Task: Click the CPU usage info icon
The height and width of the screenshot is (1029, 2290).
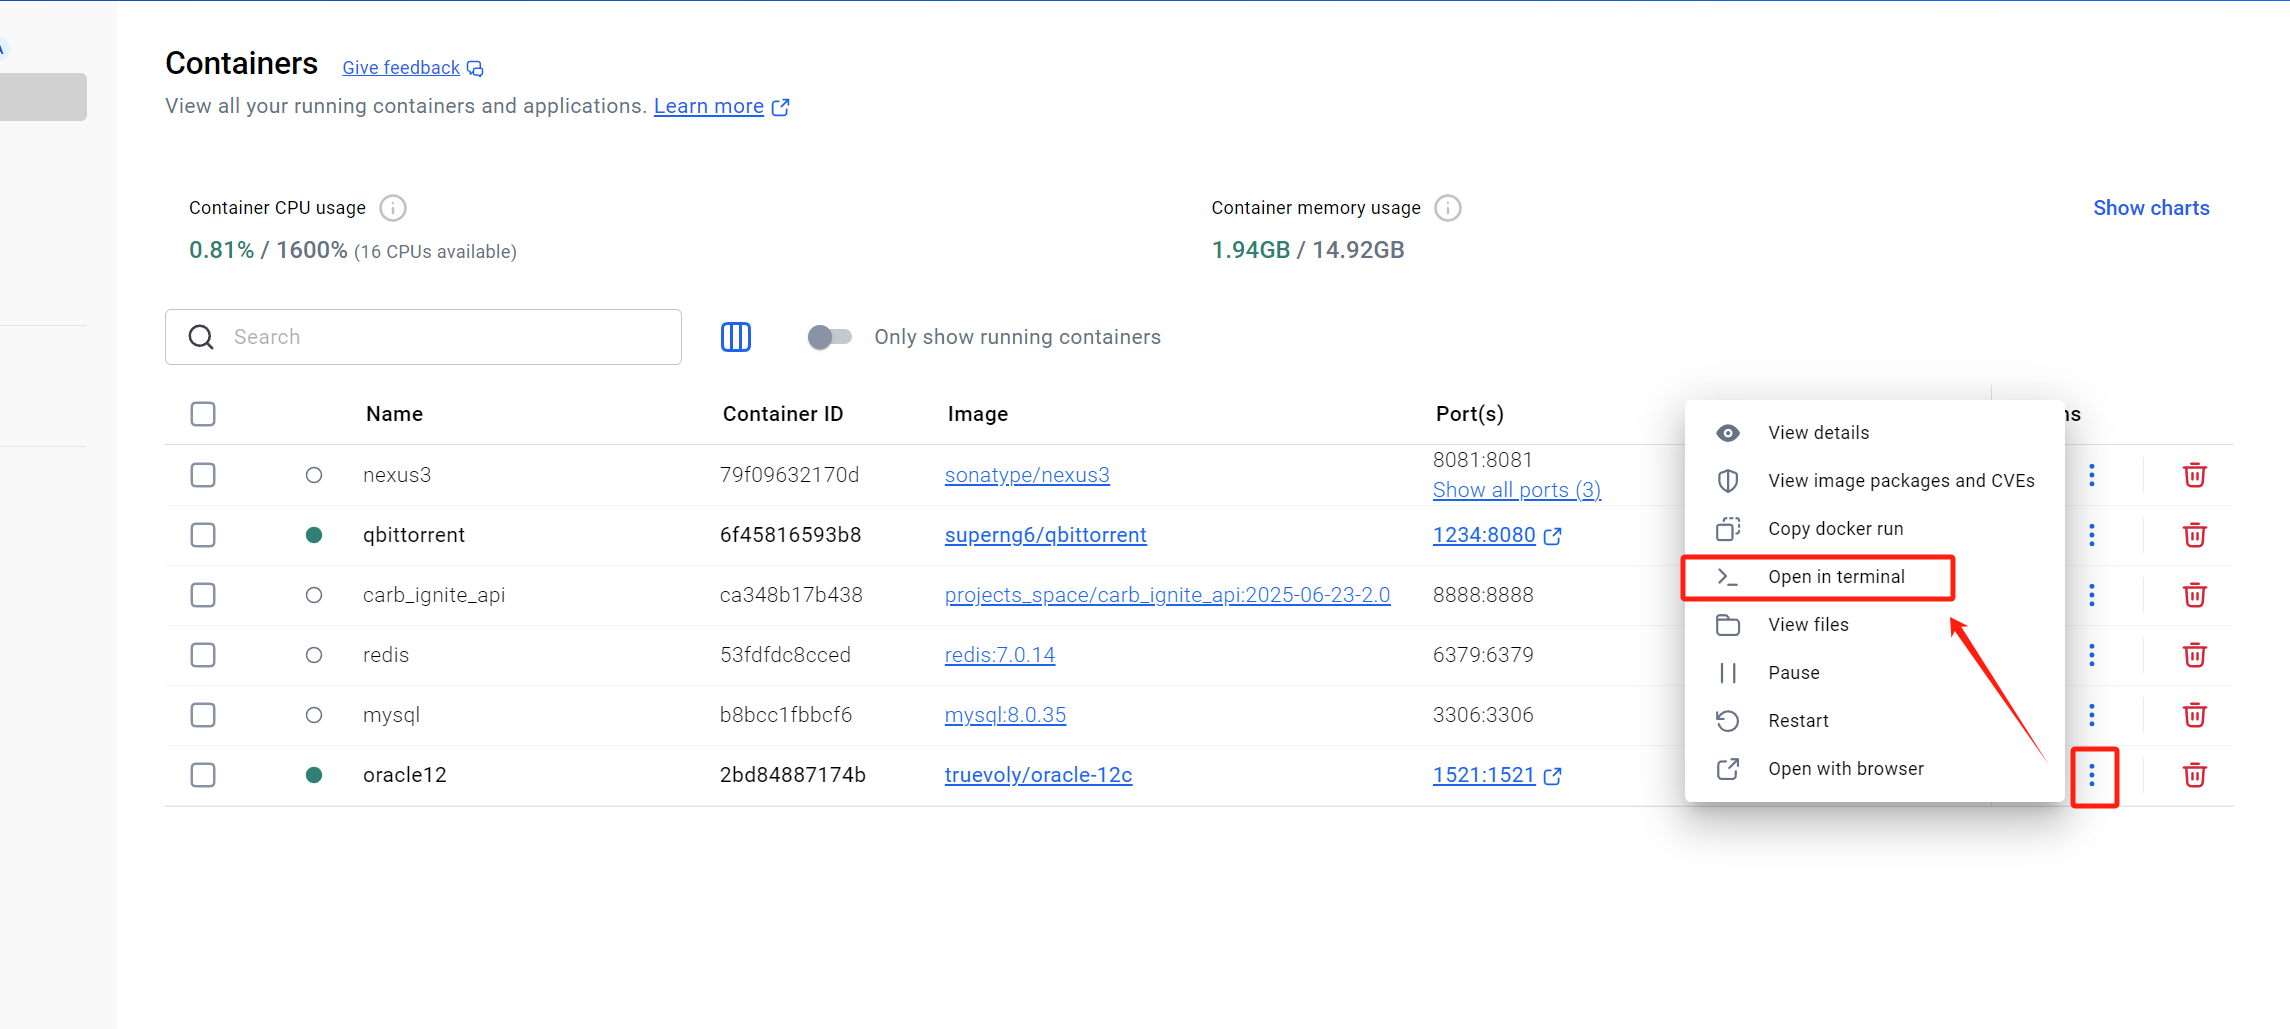Action: pos(393,208)
